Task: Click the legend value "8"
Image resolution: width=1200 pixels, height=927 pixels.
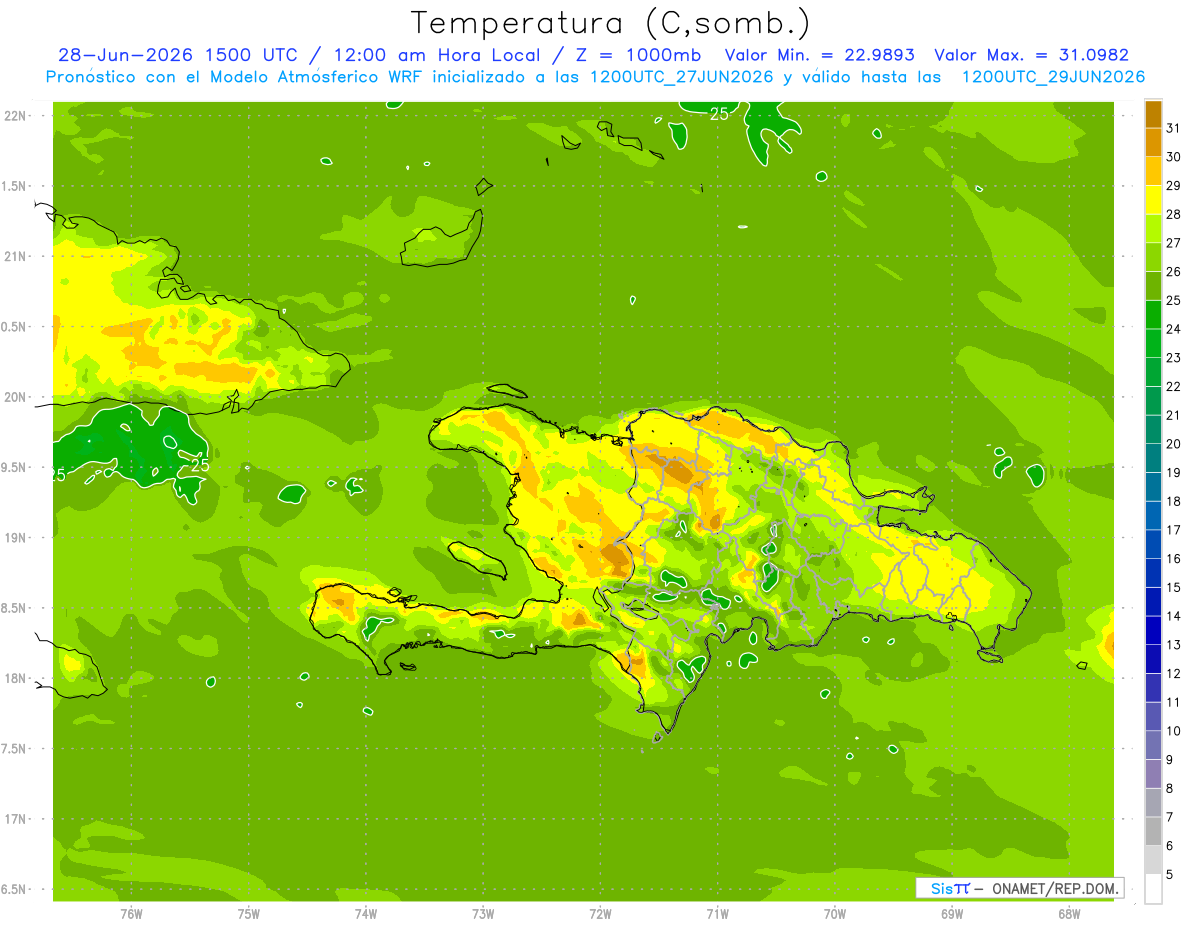Action: point(1170,789)
